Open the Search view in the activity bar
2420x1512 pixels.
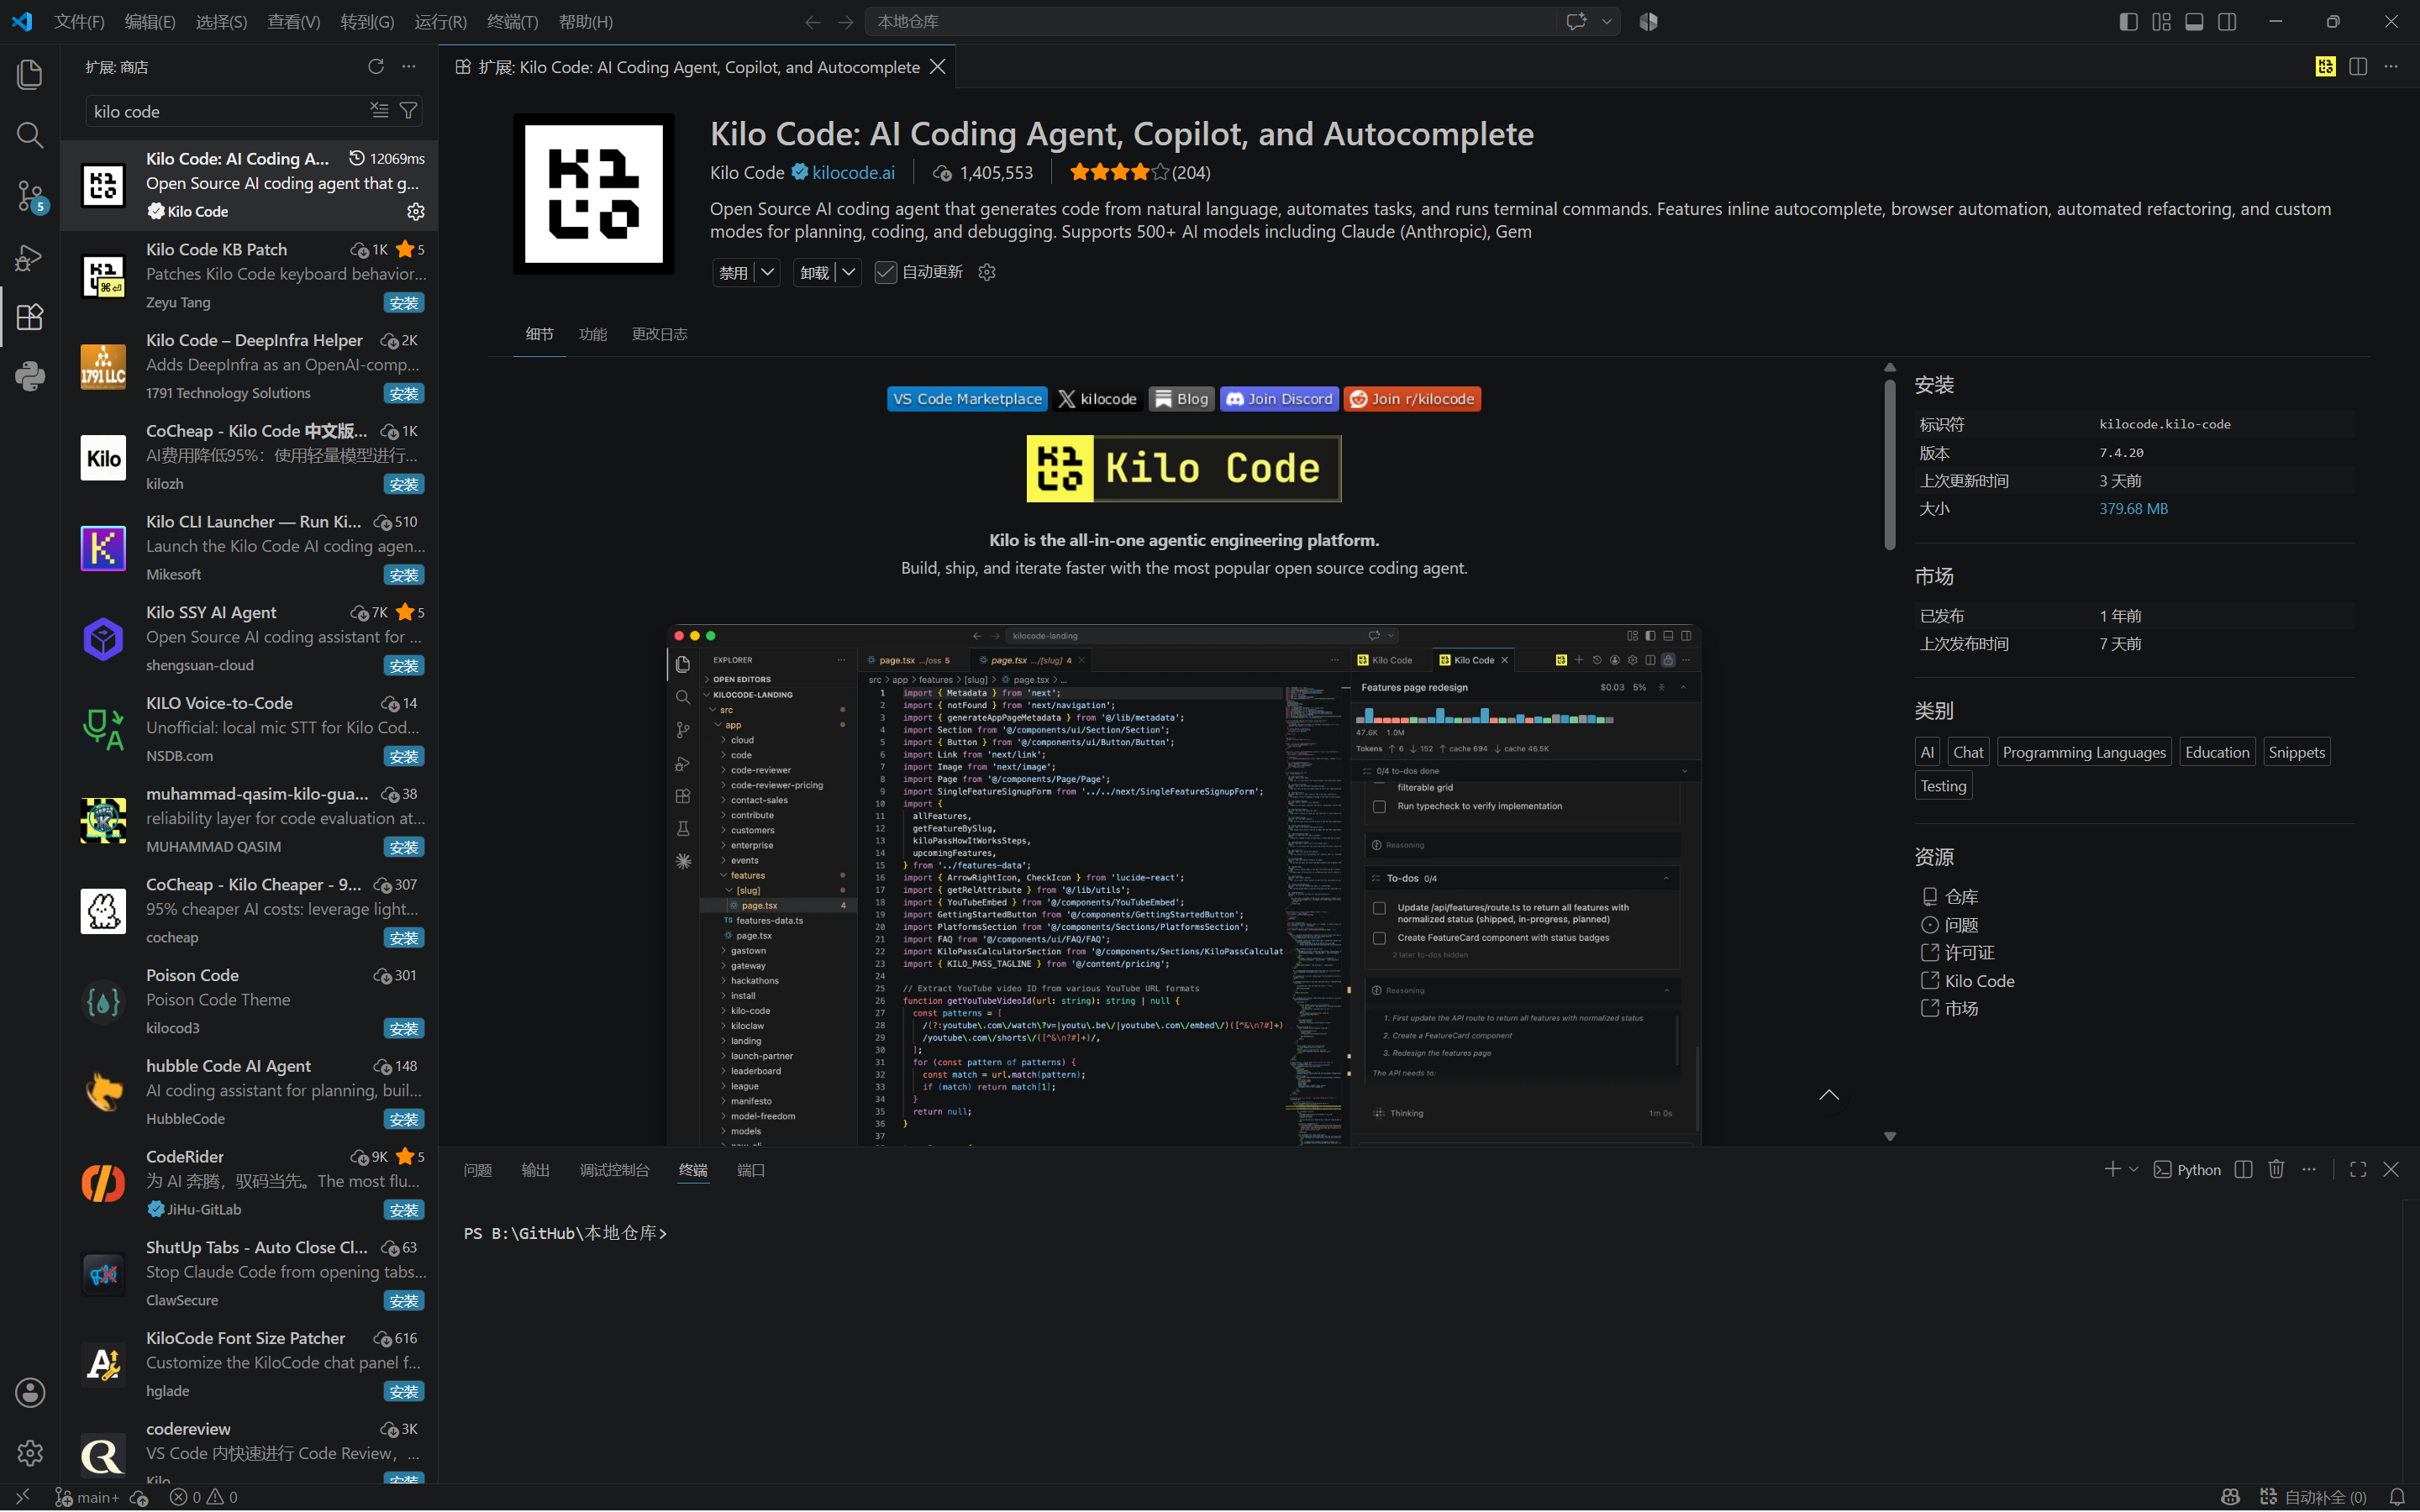click(30, 135)
